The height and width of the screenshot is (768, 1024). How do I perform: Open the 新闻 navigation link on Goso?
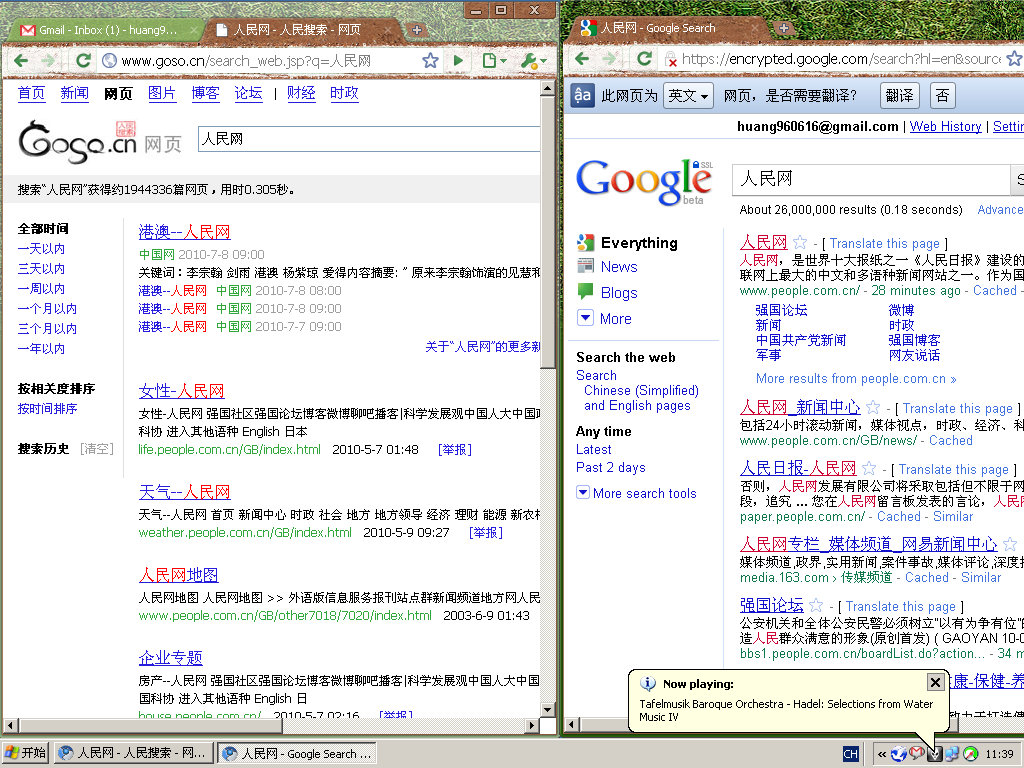(74, 93)
